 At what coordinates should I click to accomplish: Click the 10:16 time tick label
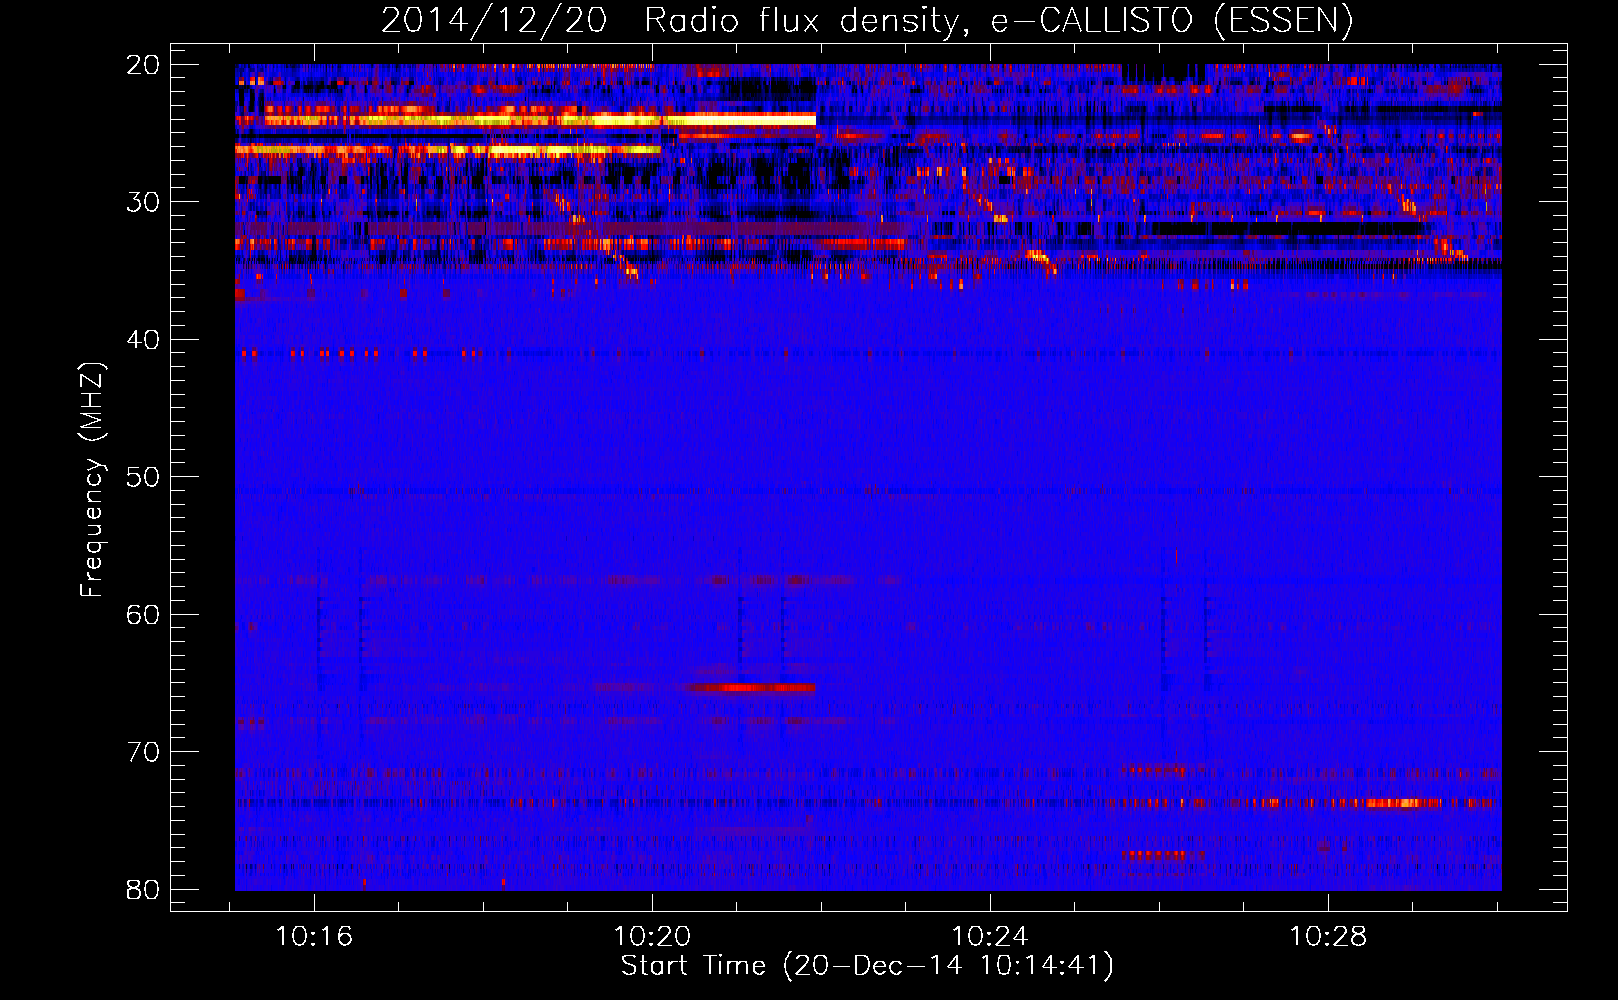314,937
